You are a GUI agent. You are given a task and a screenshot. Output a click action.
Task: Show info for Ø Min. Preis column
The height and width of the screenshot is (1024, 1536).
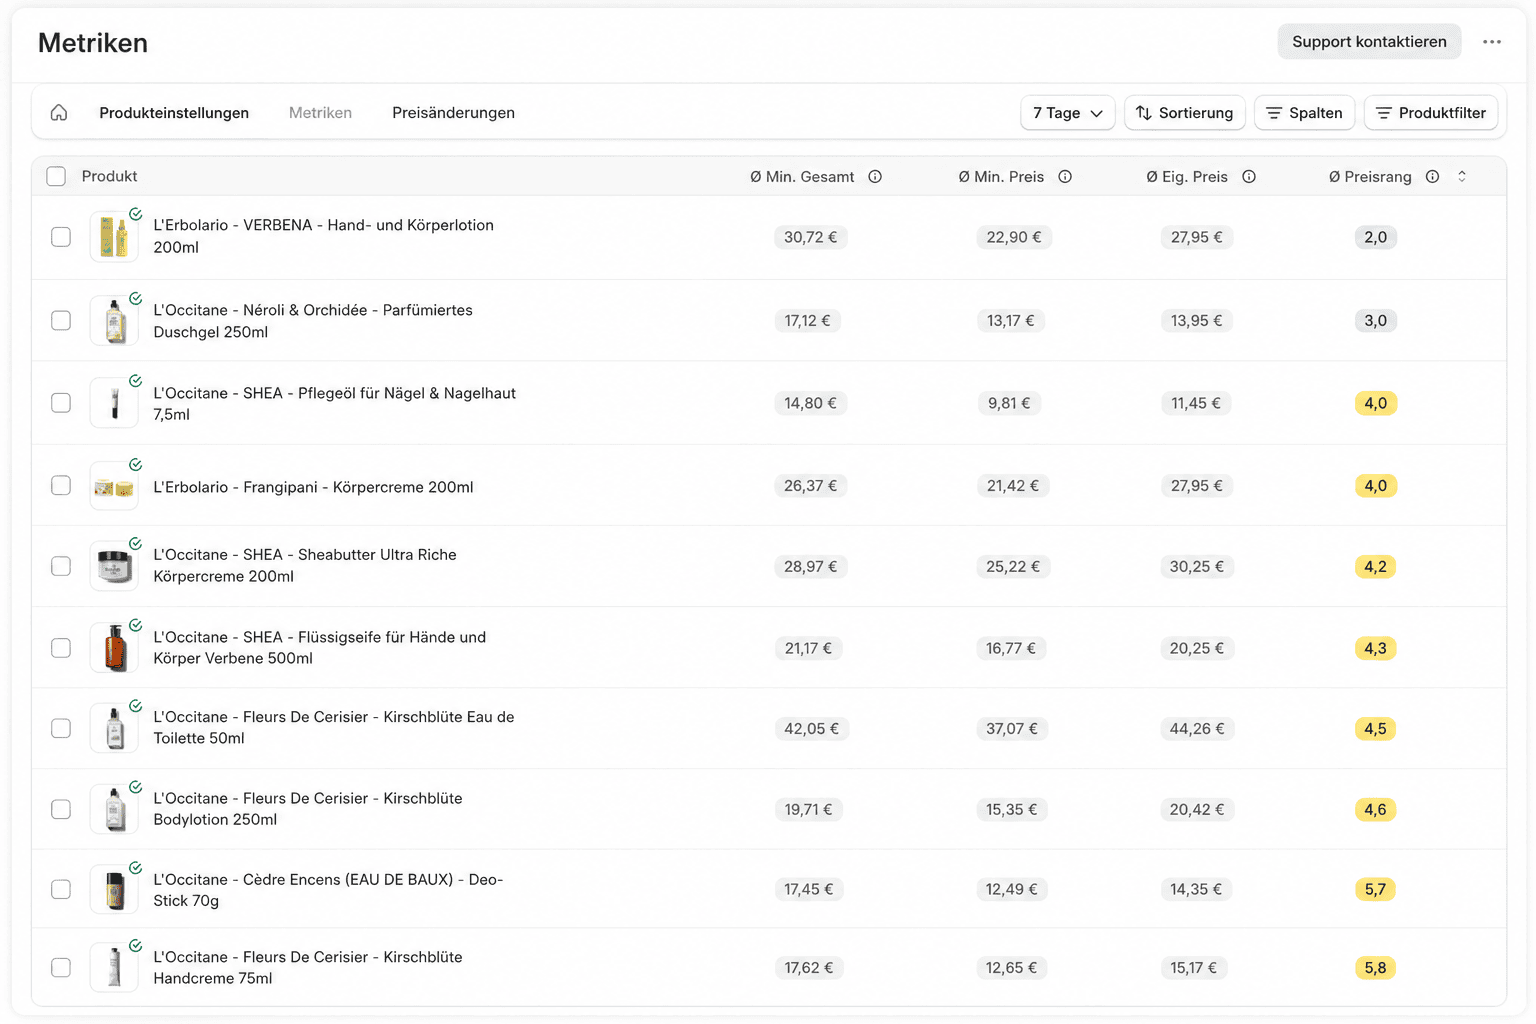click(x=1065, y=177)
